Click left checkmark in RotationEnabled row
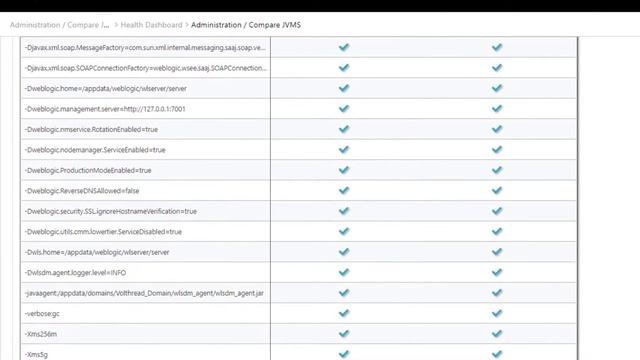Screen dimensions: 640x360 344,129
